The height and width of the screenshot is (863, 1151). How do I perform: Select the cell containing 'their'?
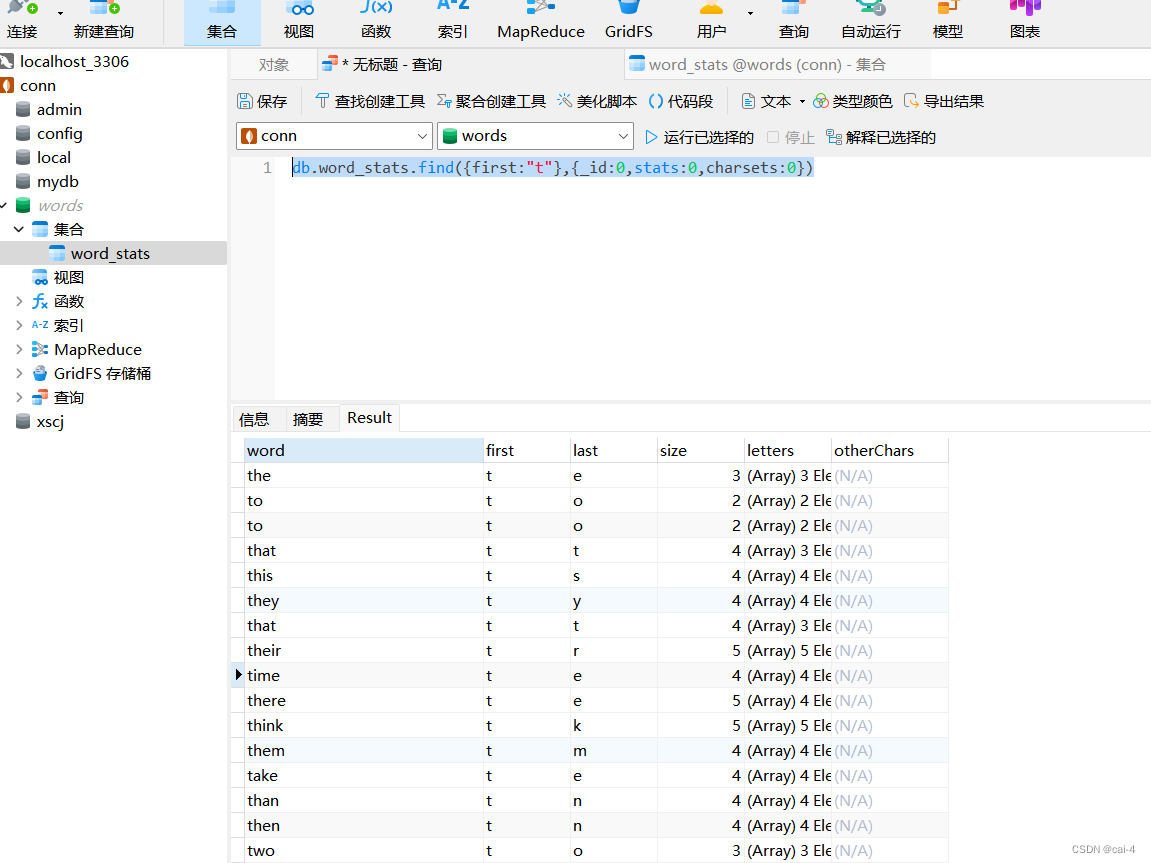point(363,651)
